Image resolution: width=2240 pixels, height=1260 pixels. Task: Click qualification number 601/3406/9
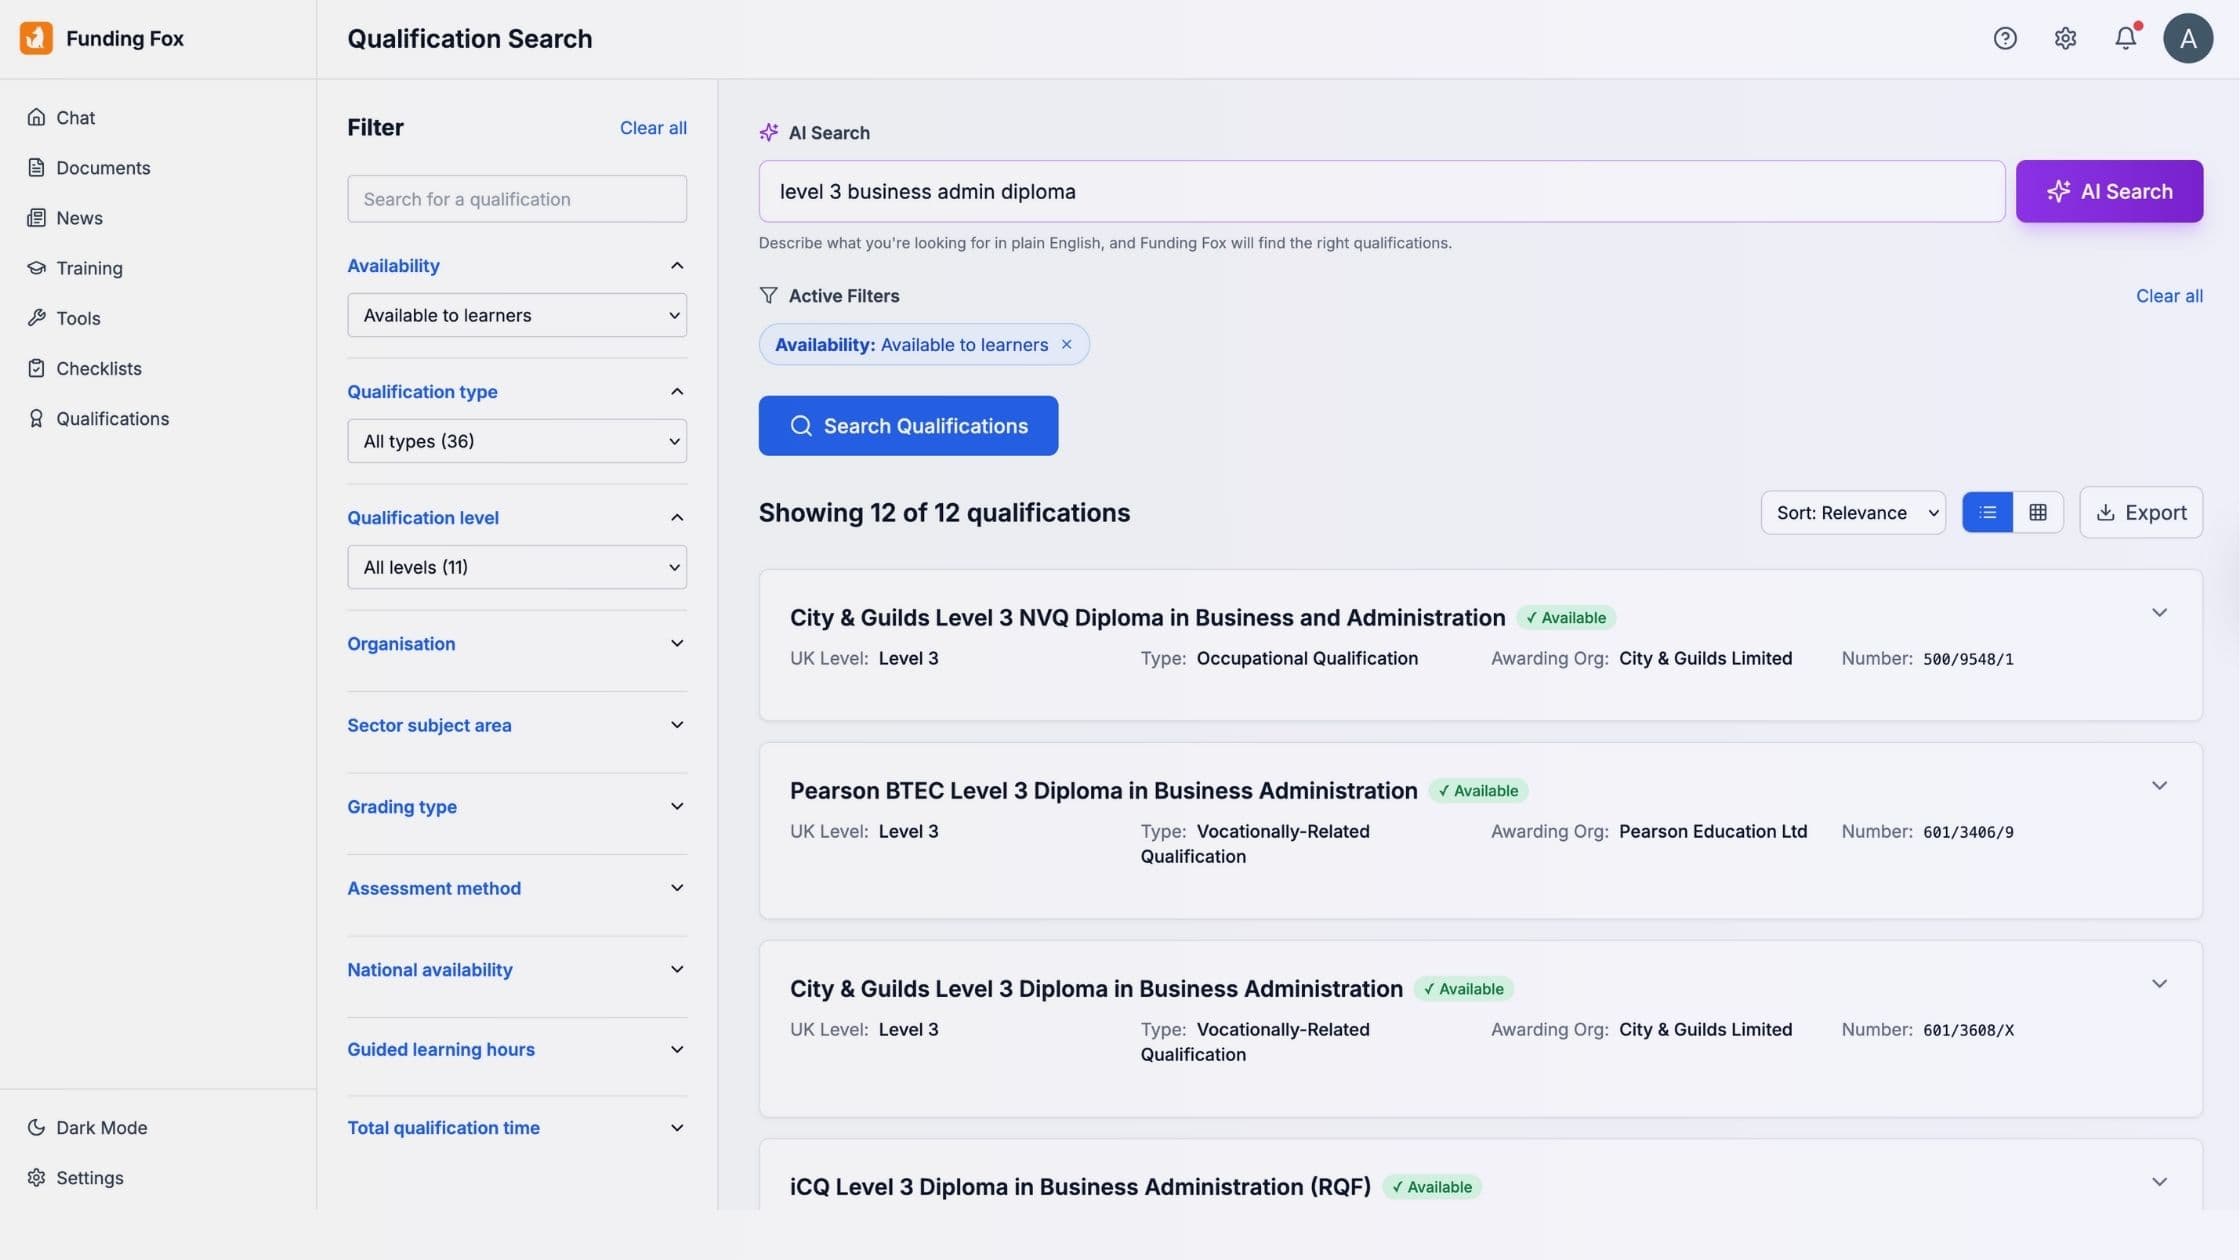tap(1968, 832)
